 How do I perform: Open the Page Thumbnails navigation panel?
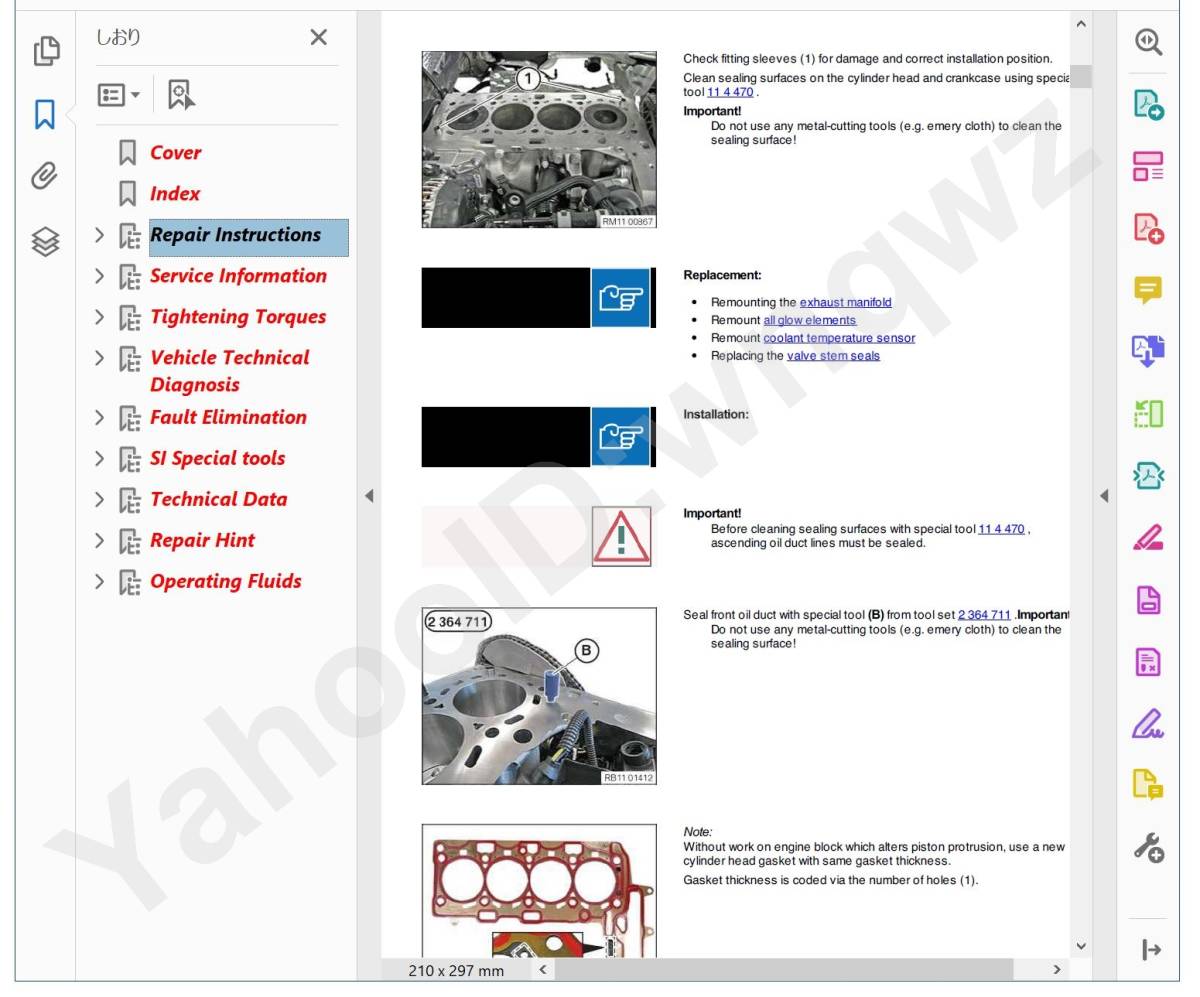46,50
